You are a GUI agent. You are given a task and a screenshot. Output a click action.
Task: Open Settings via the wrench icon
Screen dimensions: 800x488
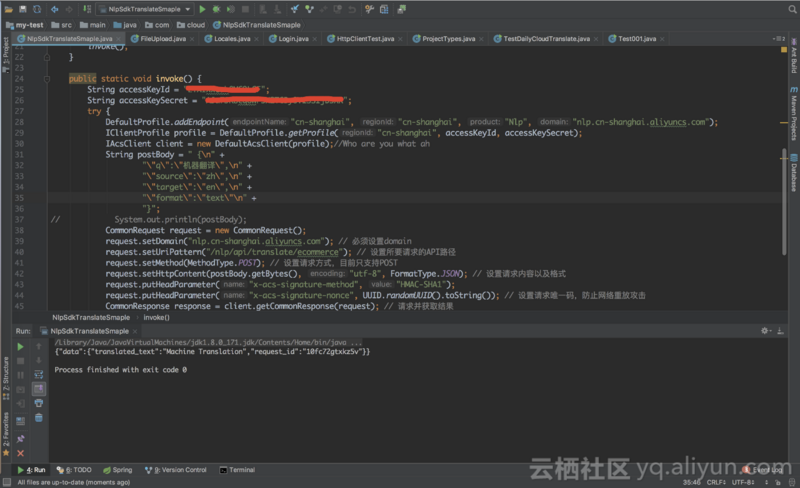pyautogui.click(x=370, y=9)
